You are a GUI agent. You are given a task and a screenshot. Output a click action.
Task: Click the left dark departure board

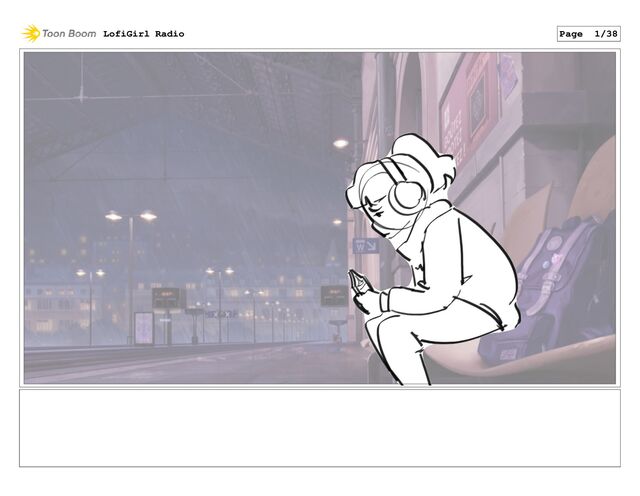(166, 298)
